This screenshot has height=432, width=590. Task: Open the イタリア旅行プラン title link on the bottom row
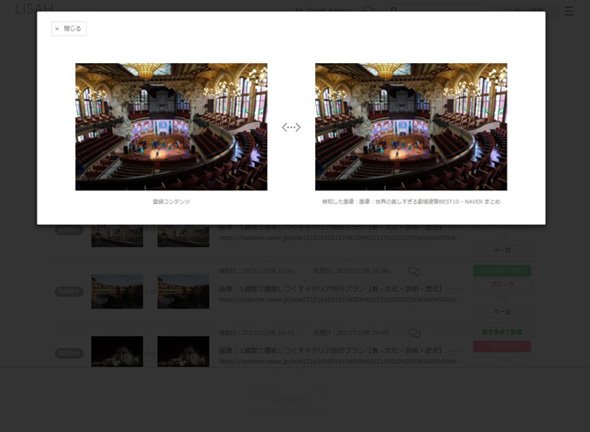pyautogui.click(x=330, y=350)
